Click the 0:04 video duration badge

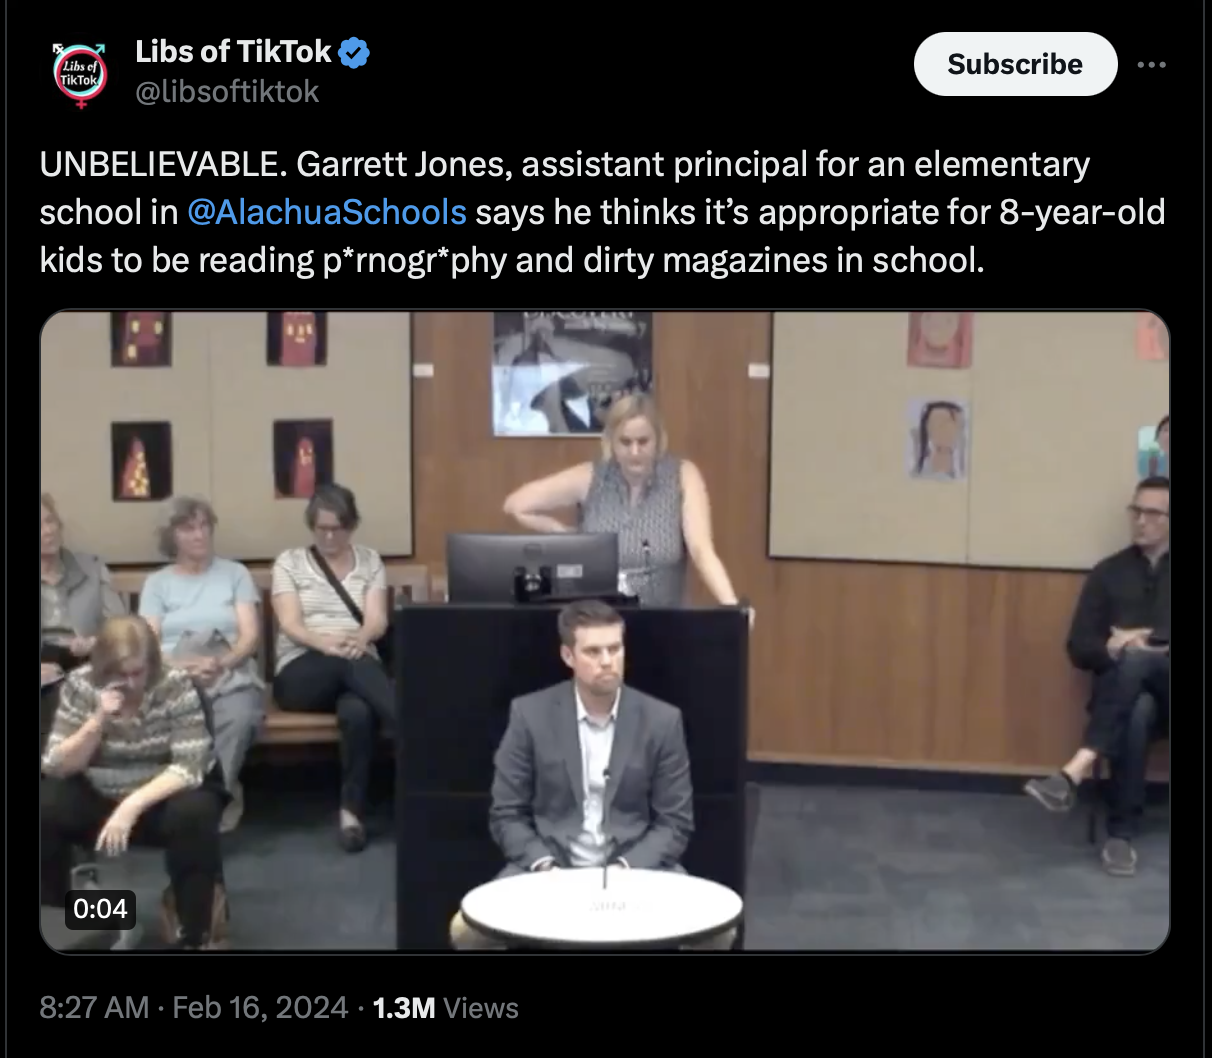[101, 909]
